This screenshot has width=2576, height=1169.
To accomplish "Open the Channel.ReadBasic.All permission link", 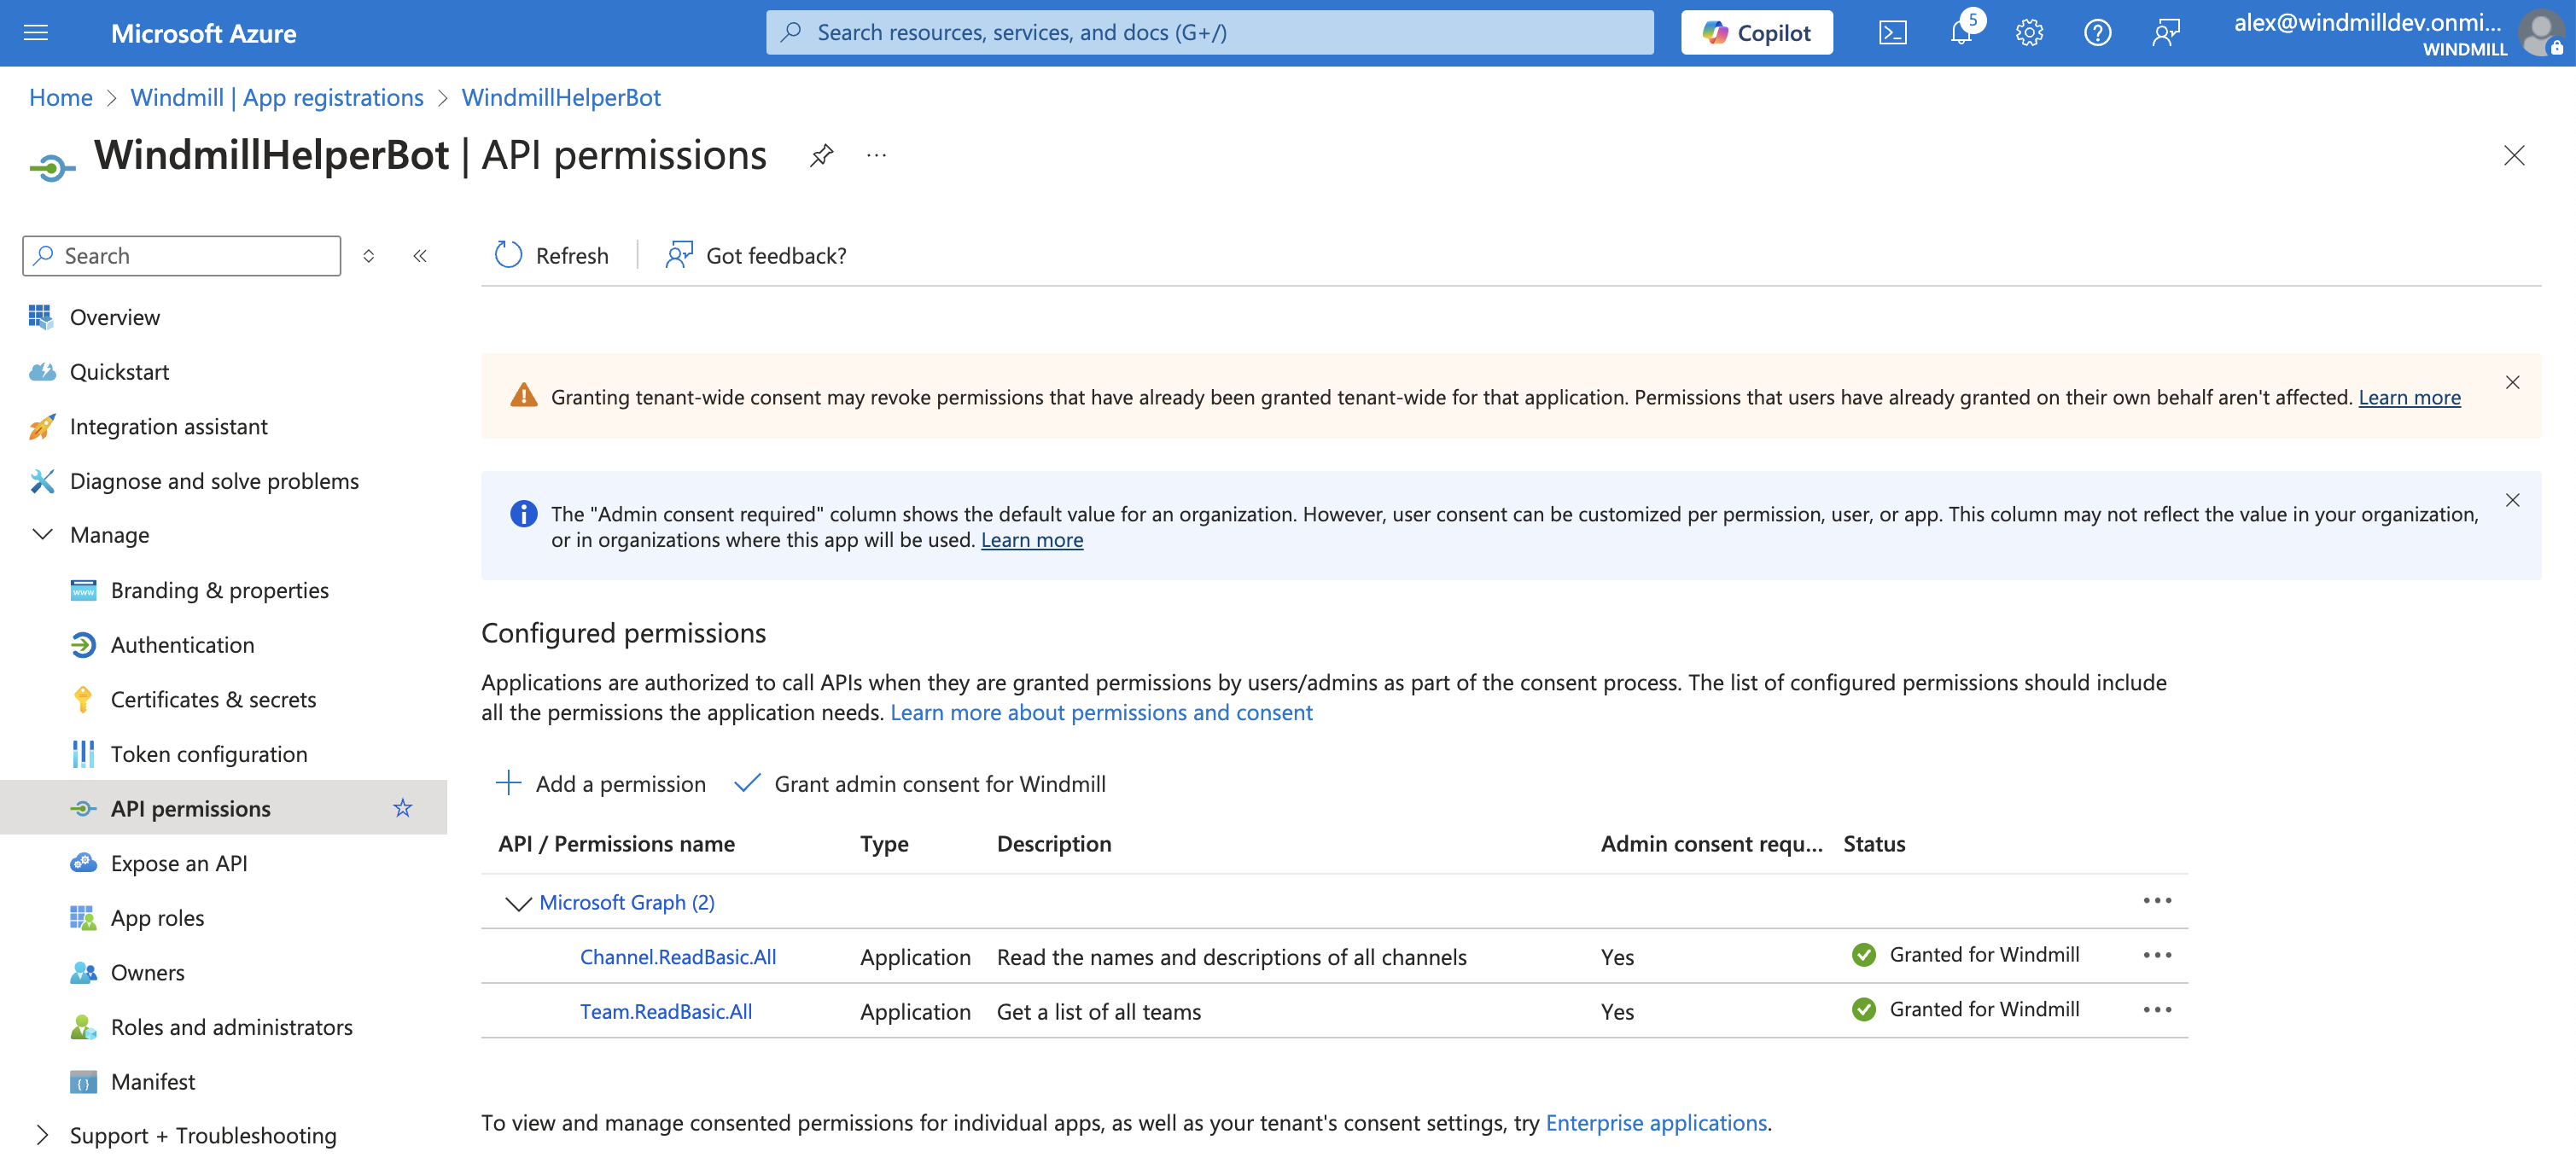I will coord(678,956).
